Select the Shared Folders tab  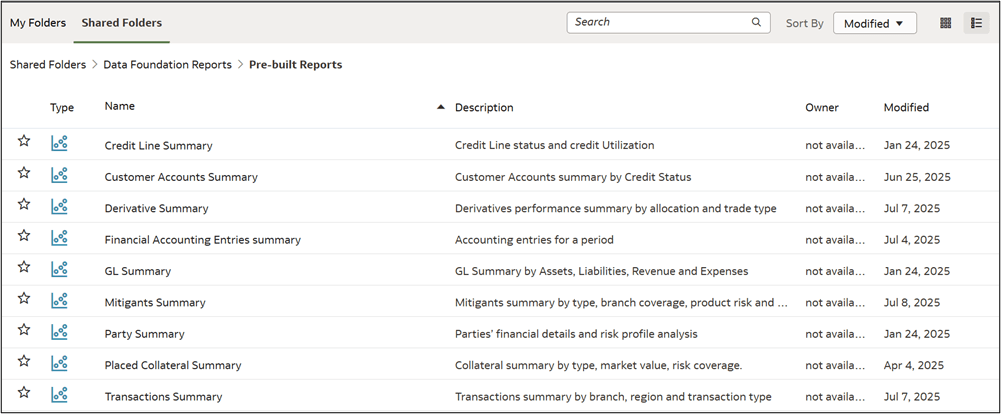click(x=121, y=22)
